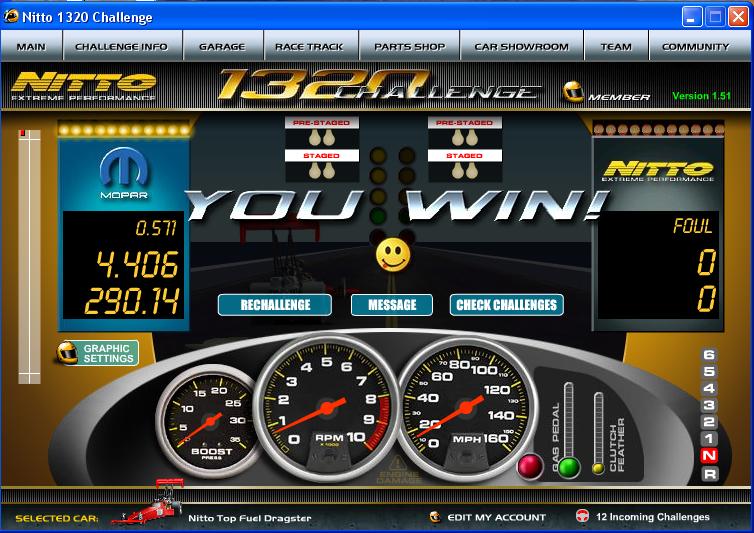754x533 pixels.
Task: Select gear 3 on shifter
Action: tap(709, 405)
